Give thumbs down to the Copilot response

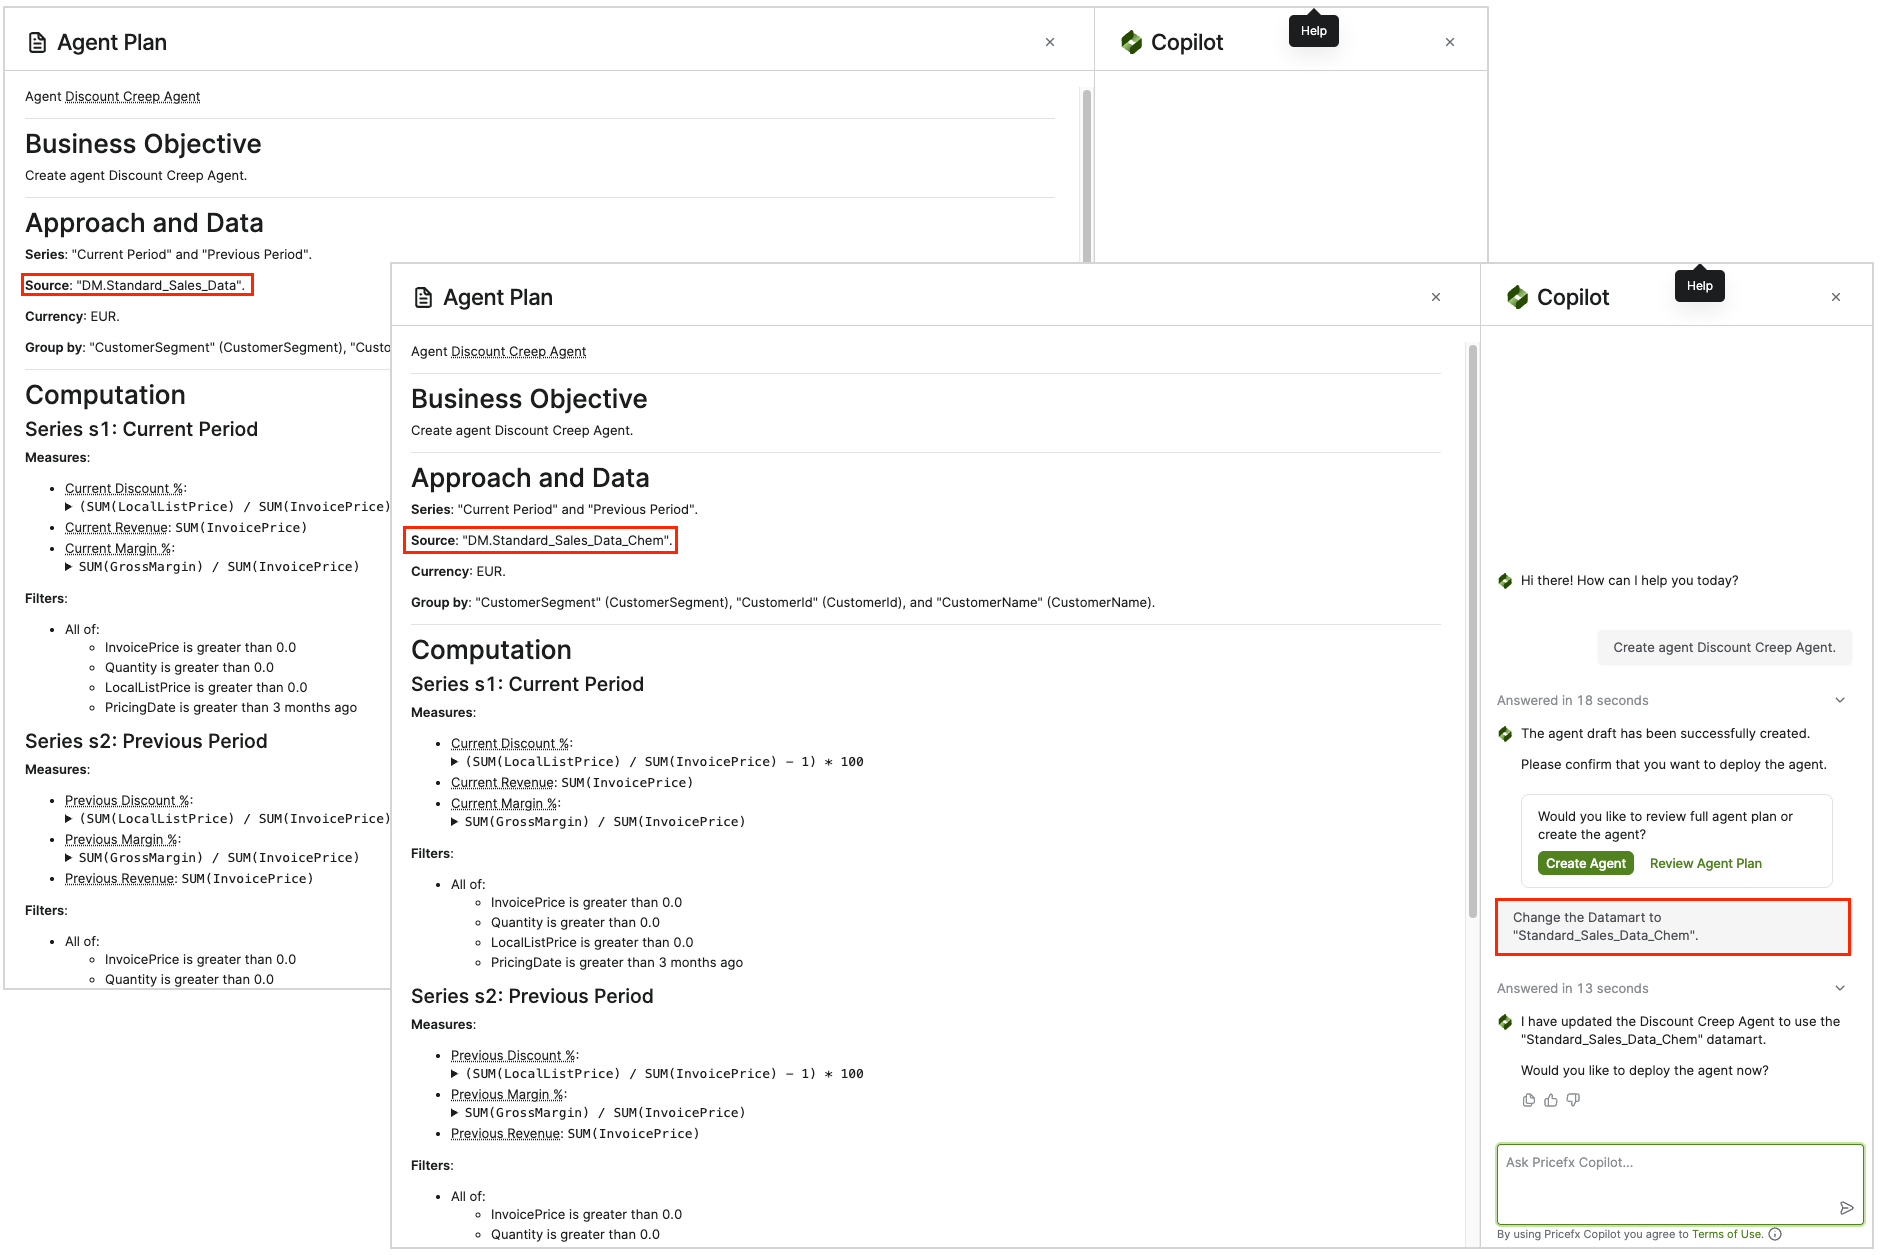pos(1573,1100)
